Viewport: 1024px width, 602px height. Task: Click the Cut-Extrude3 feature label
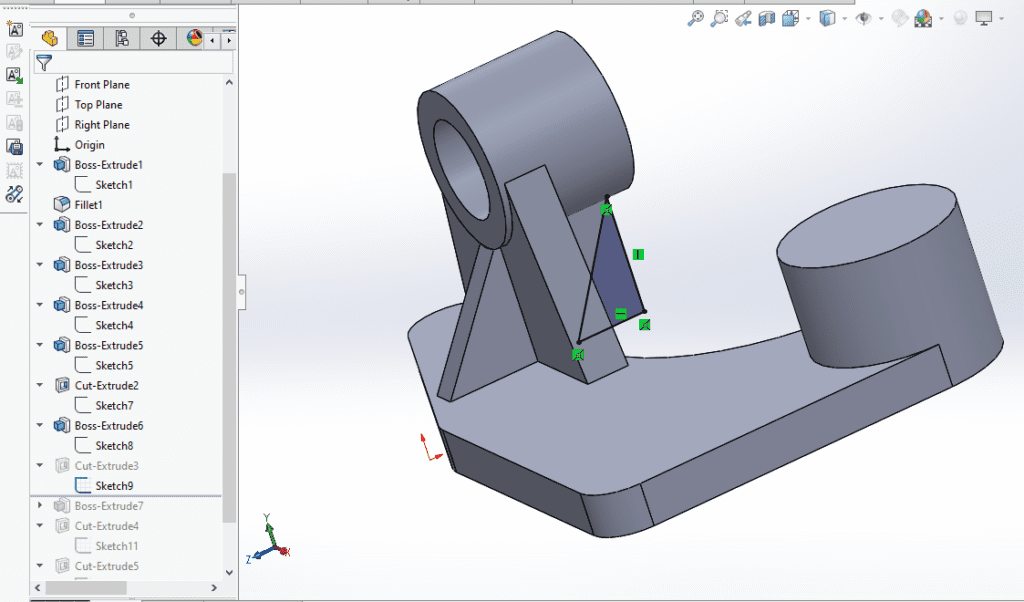(106, 466)
